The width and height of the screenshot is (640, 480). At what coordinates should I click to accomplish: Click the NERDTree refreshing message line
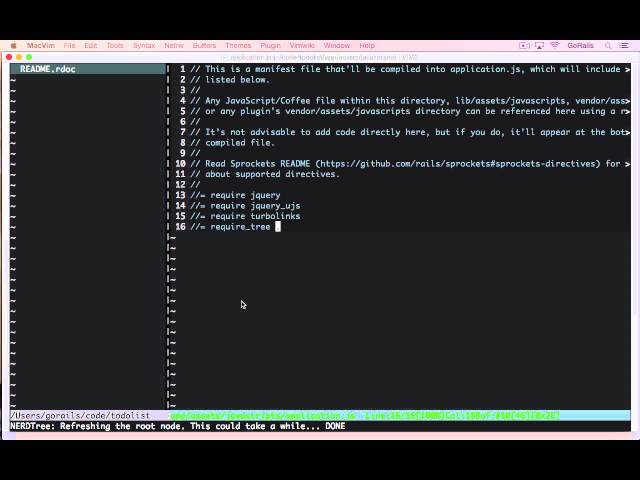coord(178,427)
